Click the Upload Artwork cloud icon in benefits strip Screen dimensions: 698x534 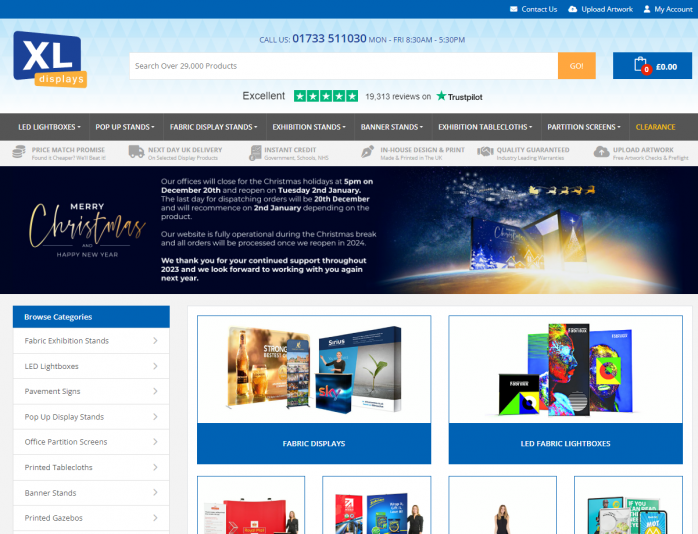coord(601,152)
